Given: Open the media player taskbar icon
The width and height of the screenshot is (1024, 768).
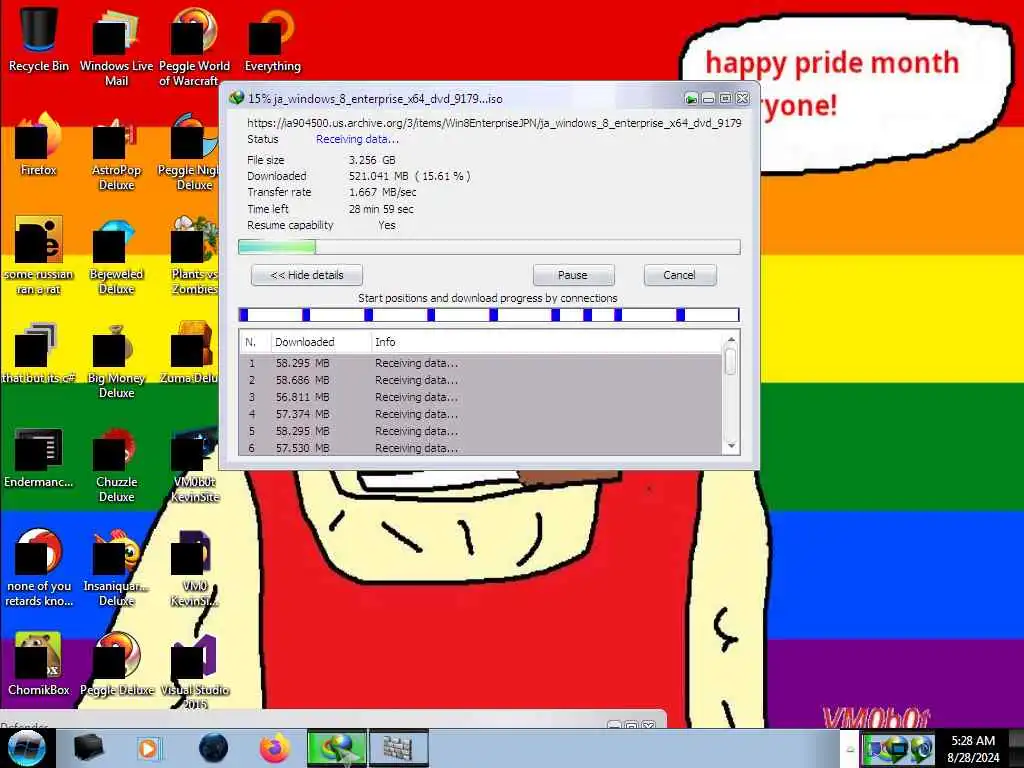Looking at the screenshot, I should (149, 748).
